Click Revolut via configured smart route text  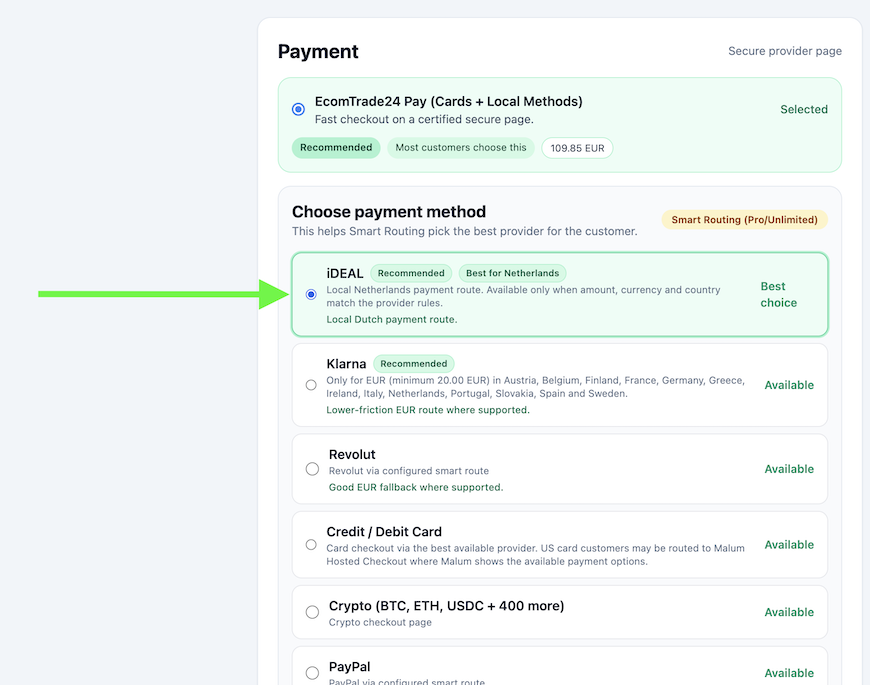[409, 471]
